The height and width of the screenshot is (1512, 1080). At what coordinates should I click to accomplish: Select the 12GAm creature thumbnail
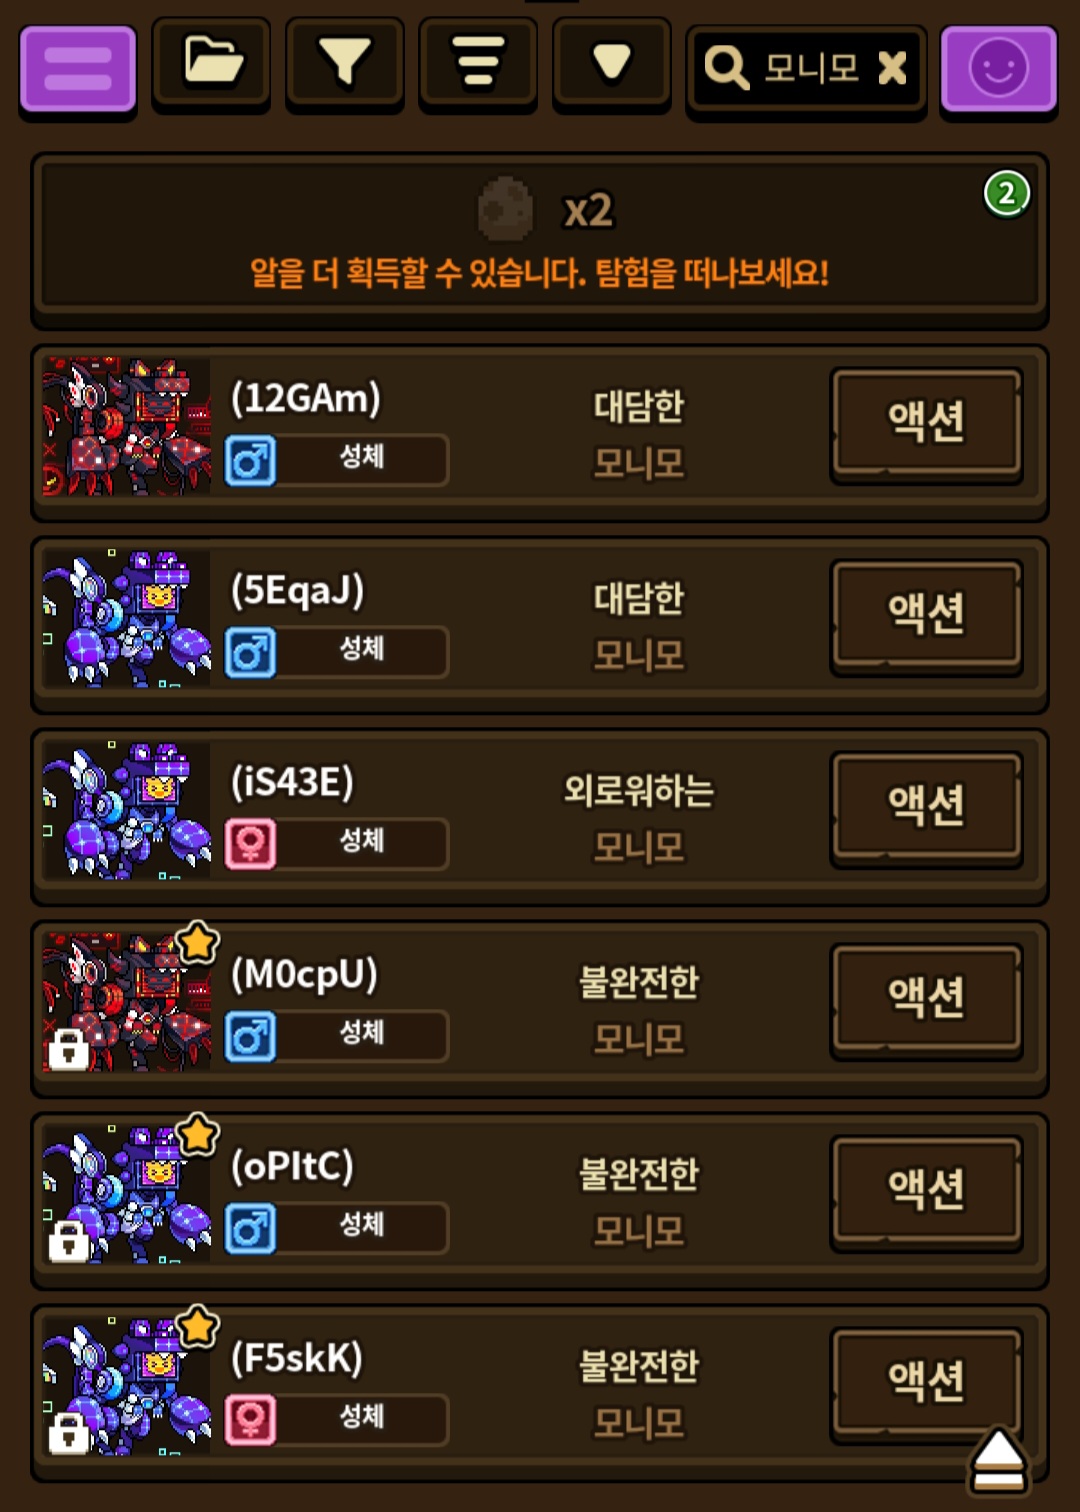click(127, 427)
